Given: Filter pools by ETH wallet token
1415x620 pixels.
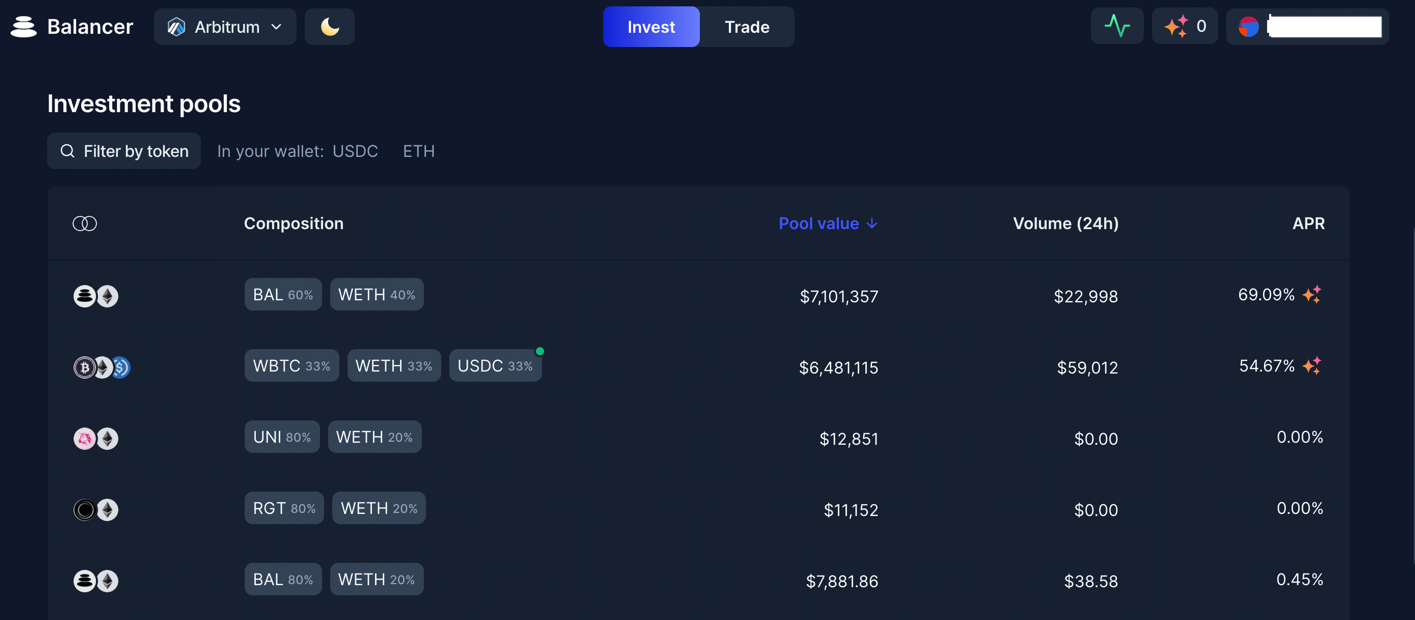Looking at the screenshot, I should pyautogui.click(x=418, y=151).
